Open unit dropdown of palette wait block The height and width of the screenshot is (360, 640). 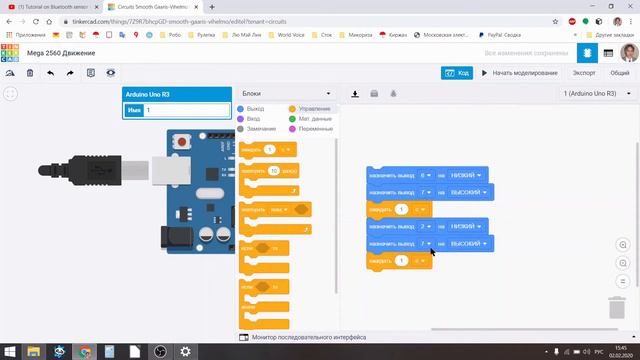pyautogui.click(x=285, y=150)
